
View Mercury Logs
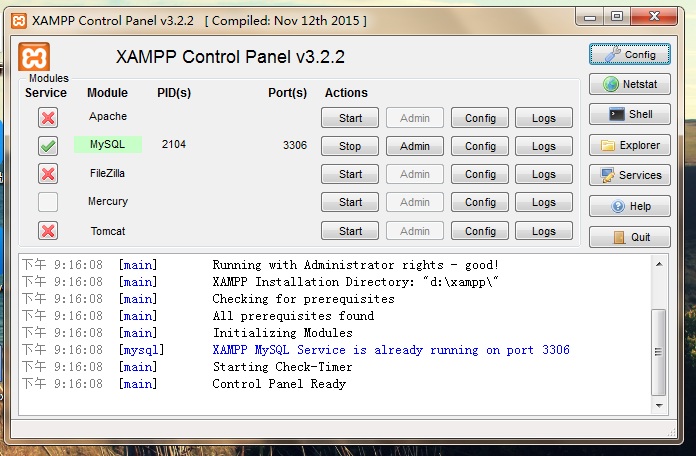coord(544,202)
